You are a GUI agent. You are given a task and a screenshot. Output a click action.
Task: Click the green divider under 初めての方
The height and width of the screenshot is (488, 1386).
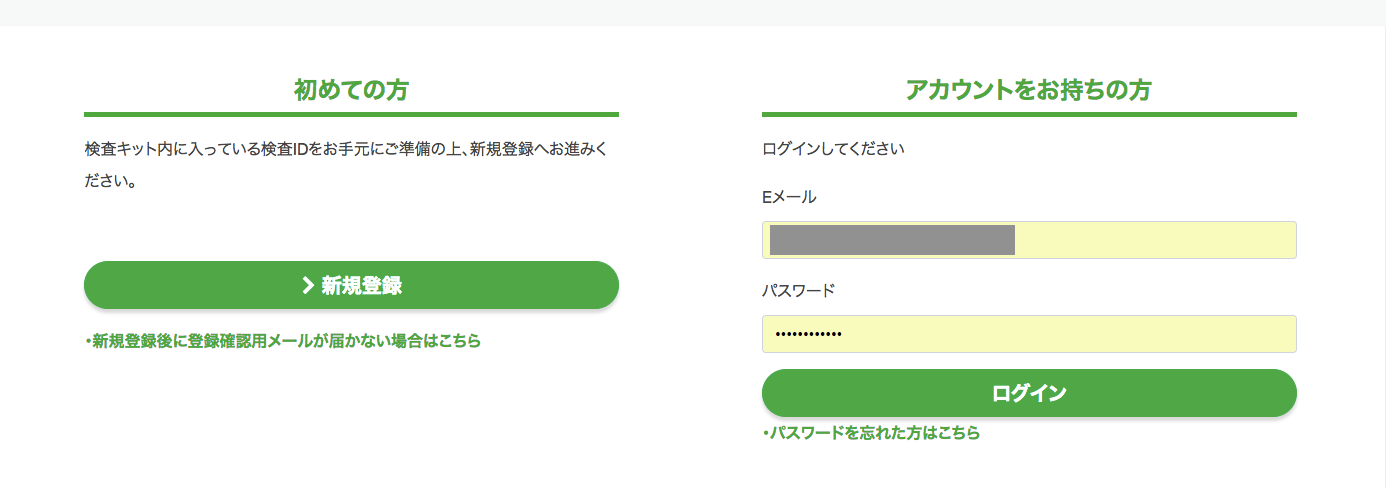tap(351, 114)
